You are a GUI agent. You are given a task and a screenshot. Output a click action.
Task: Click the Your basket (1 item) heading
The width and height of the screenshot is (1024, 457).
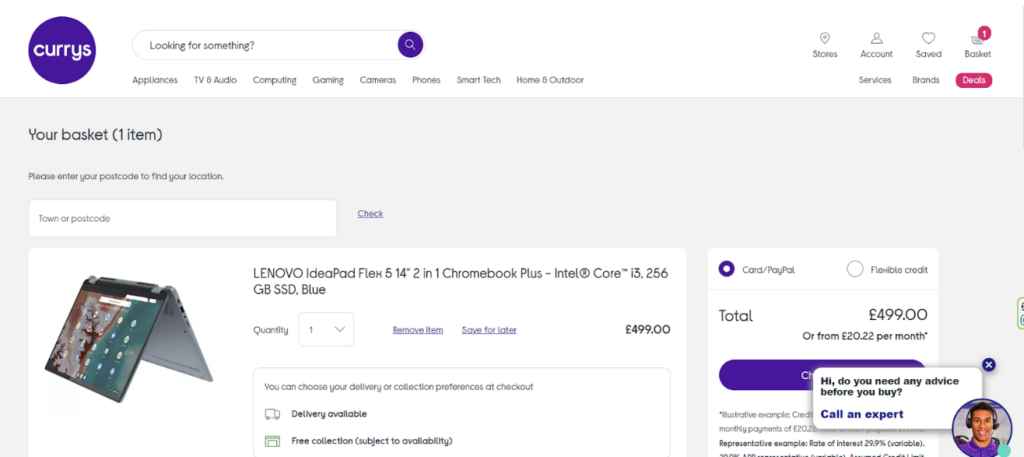(x=95, y=135)
